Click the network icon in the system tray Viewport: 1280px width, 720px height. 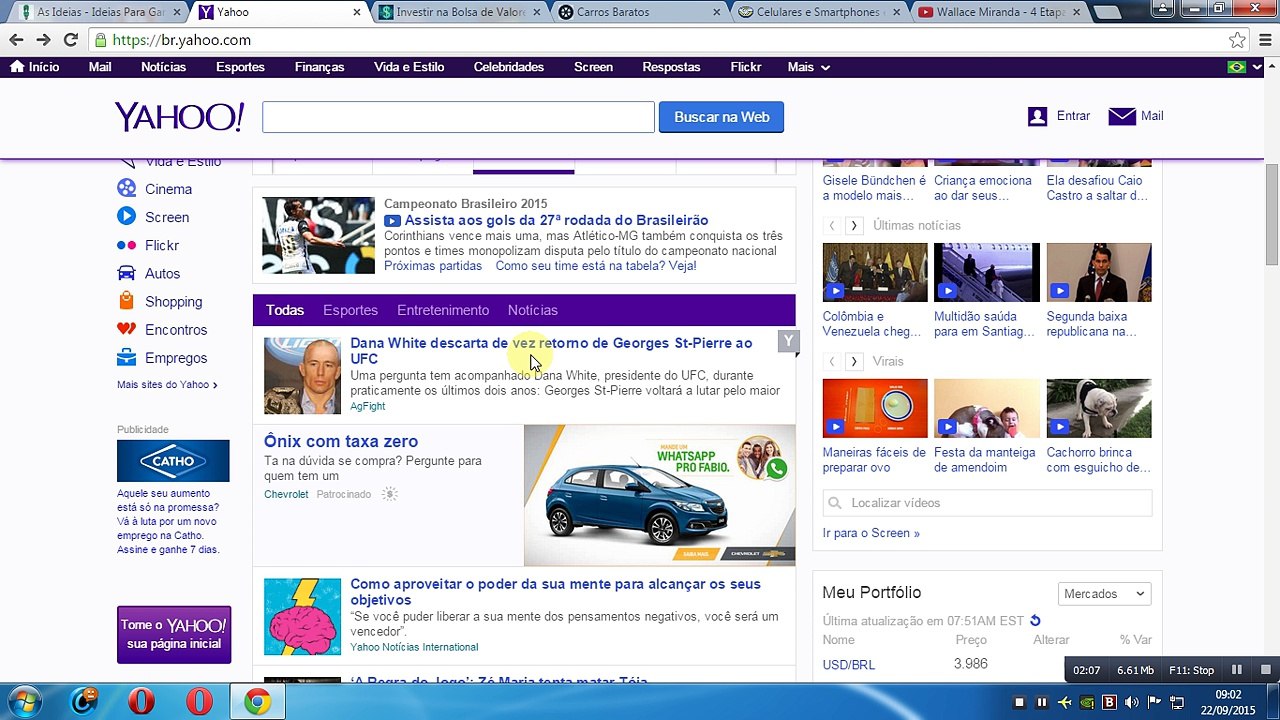coord(1177,702)
